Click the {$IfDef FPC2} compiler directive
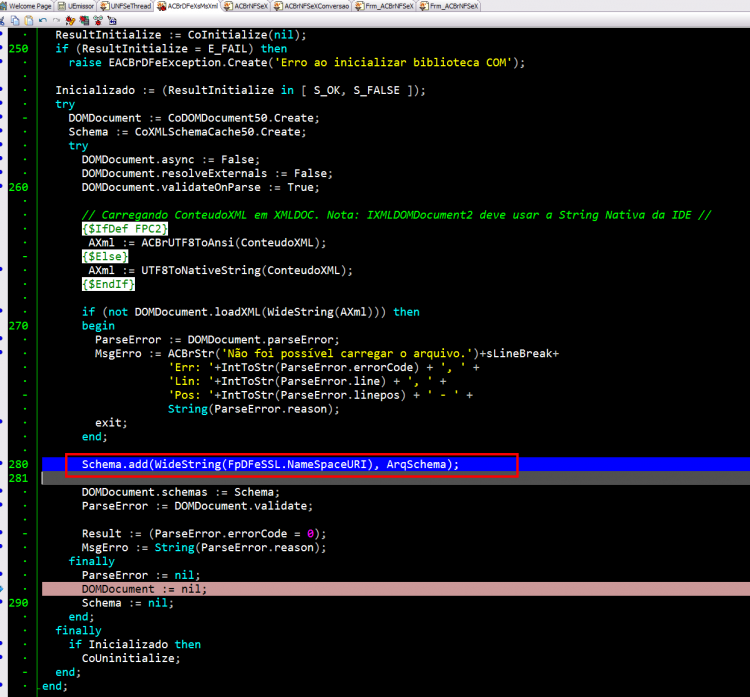Screen dimensions: 750x697 124,229
